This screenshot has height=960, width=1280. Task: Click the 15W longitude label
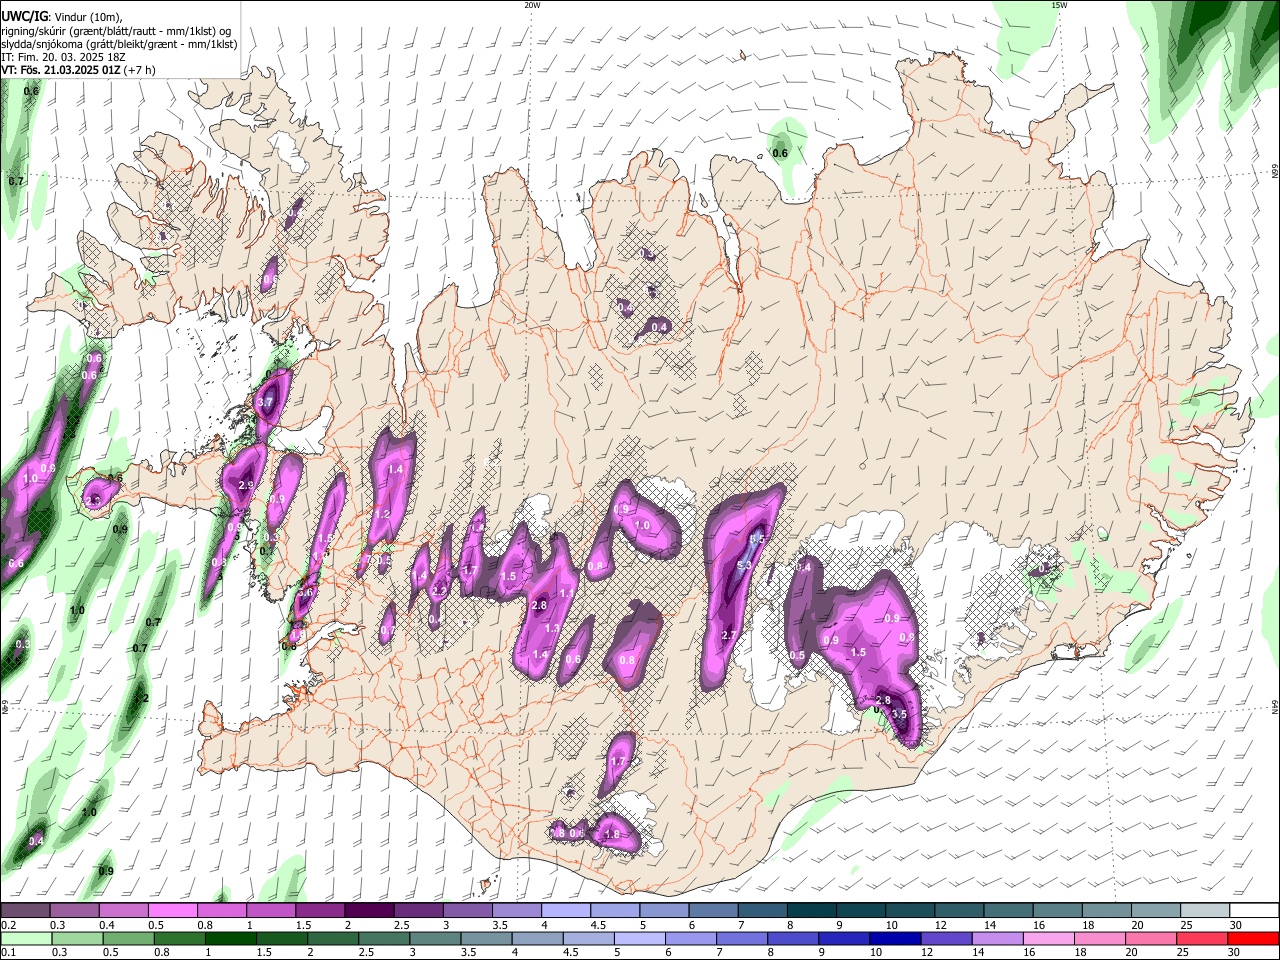point(1059,5)
